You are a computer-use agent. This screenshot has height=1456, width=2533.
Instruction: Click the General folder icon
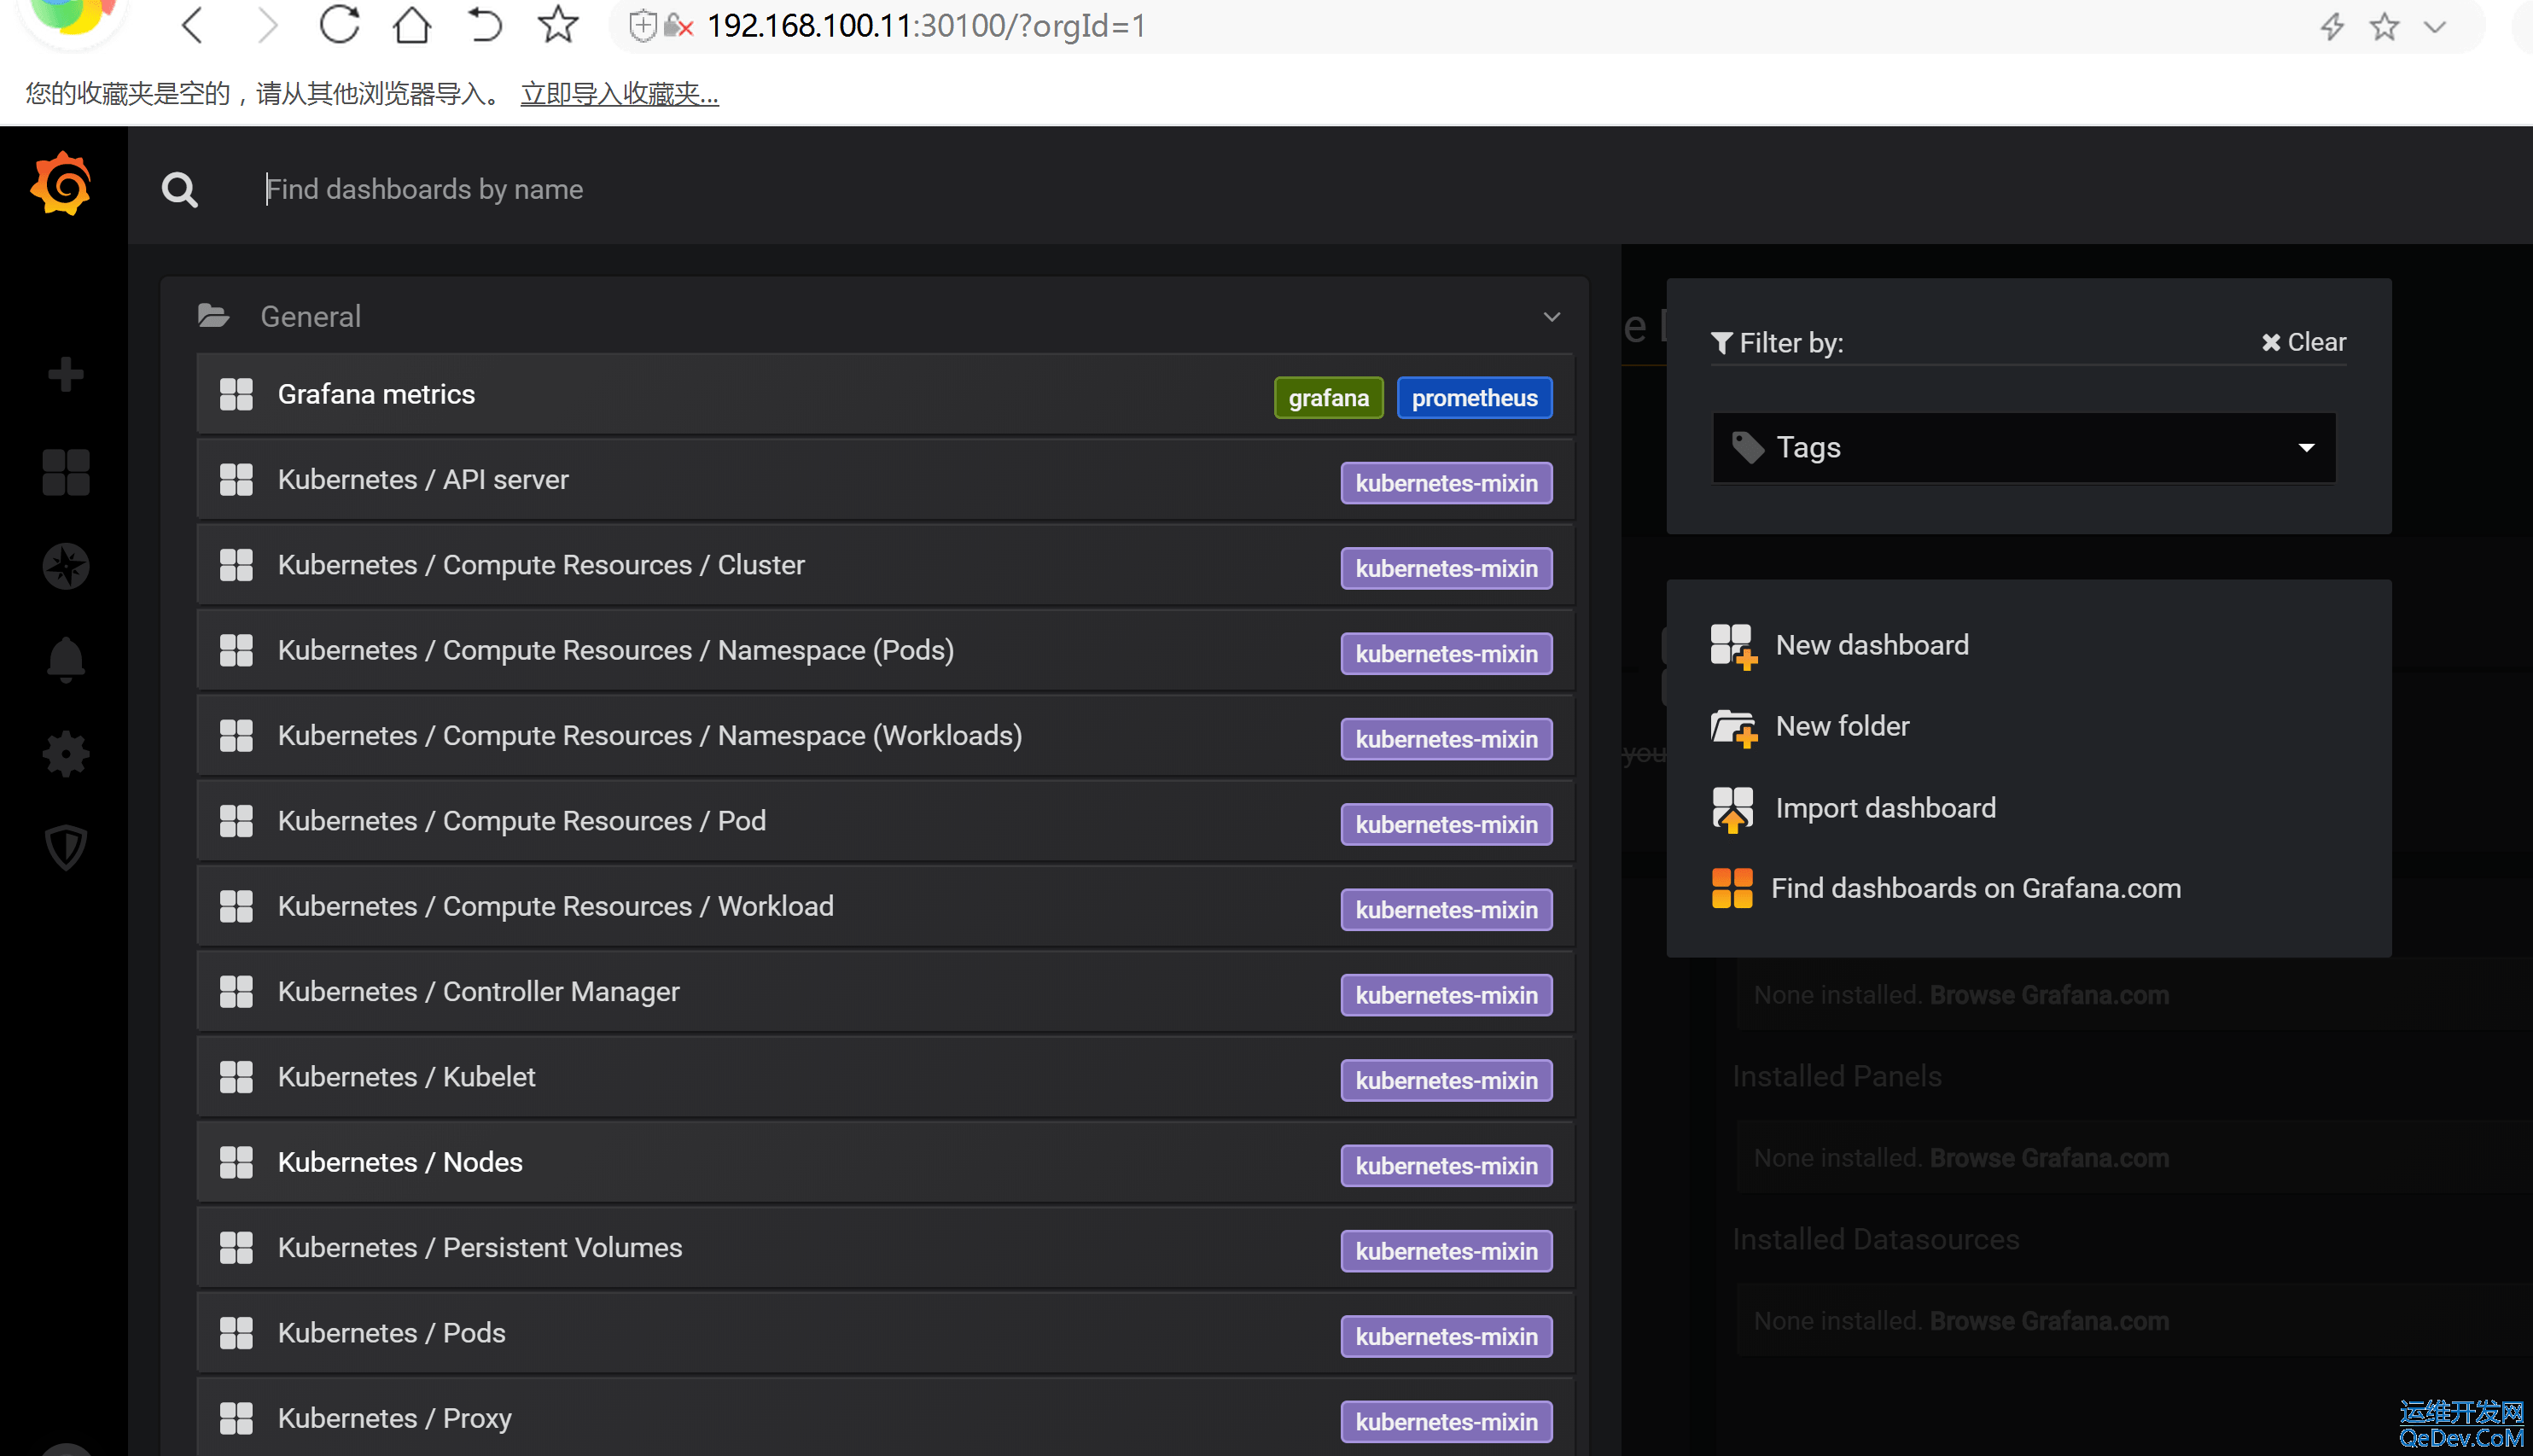click(x=214, y=316)
